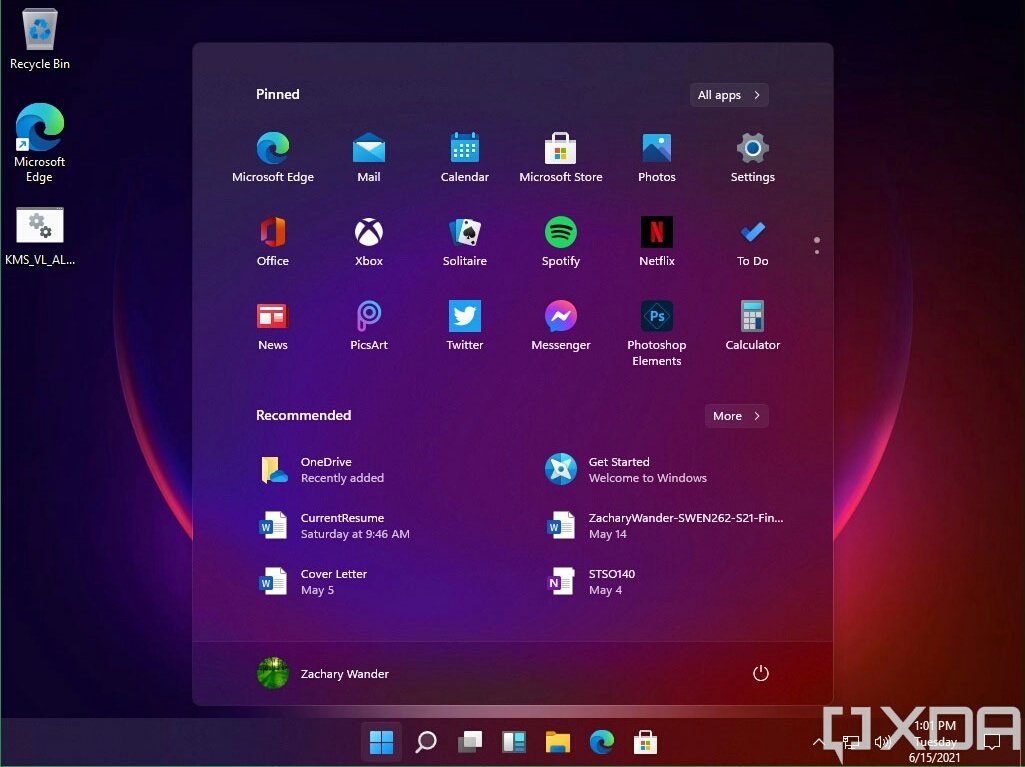Open Microsoft Store pinned tile
This screenshot has height=767, width=1025.
pyautogui.click(x=560, y=157)
